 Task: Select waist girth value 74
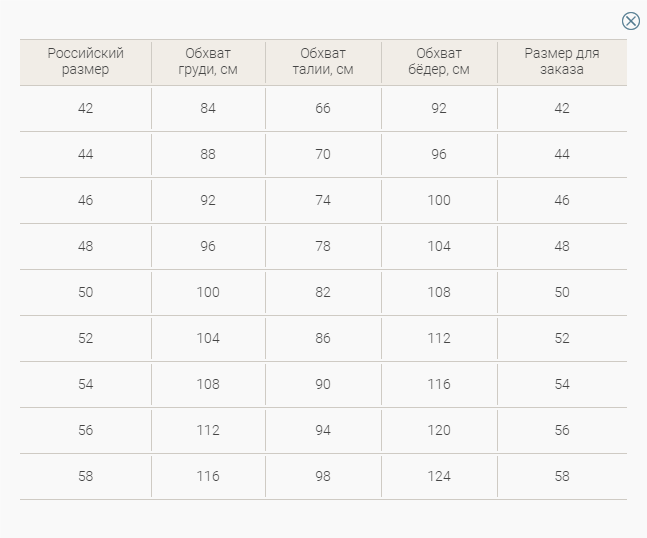point(323,201)
